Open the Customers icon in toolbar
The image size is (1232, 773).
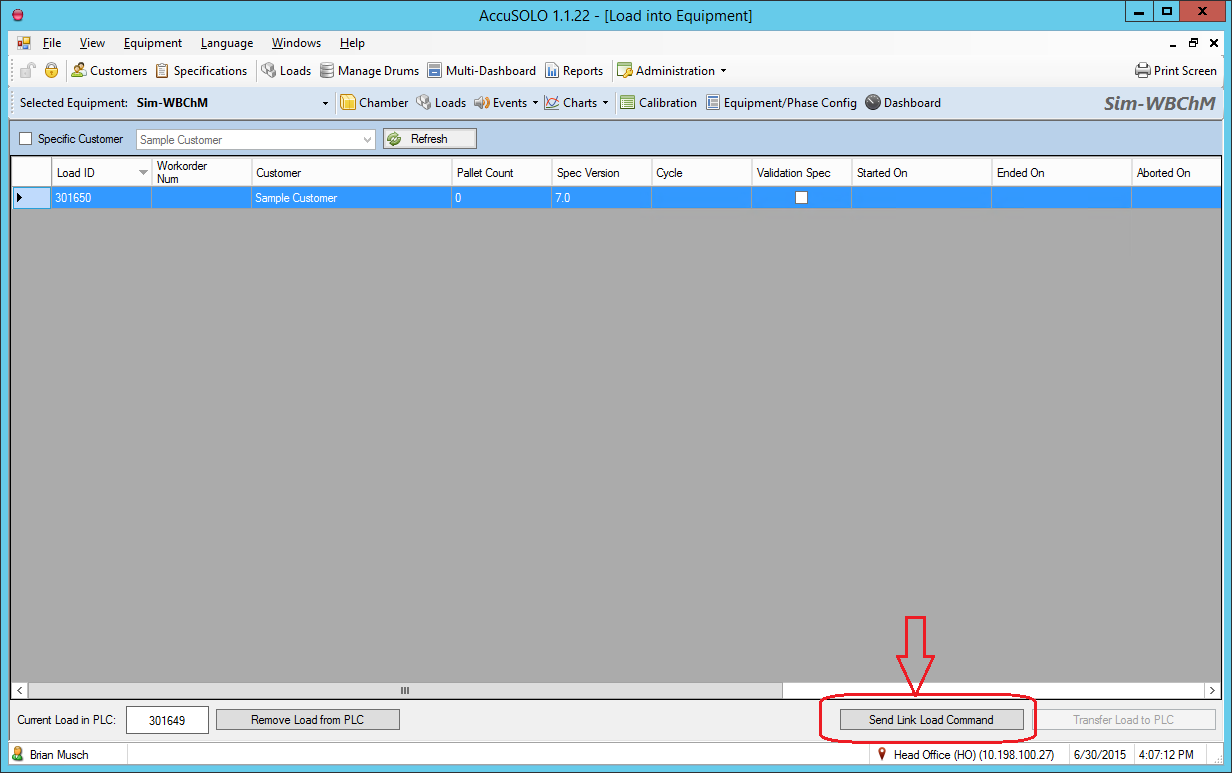[78, 71]
